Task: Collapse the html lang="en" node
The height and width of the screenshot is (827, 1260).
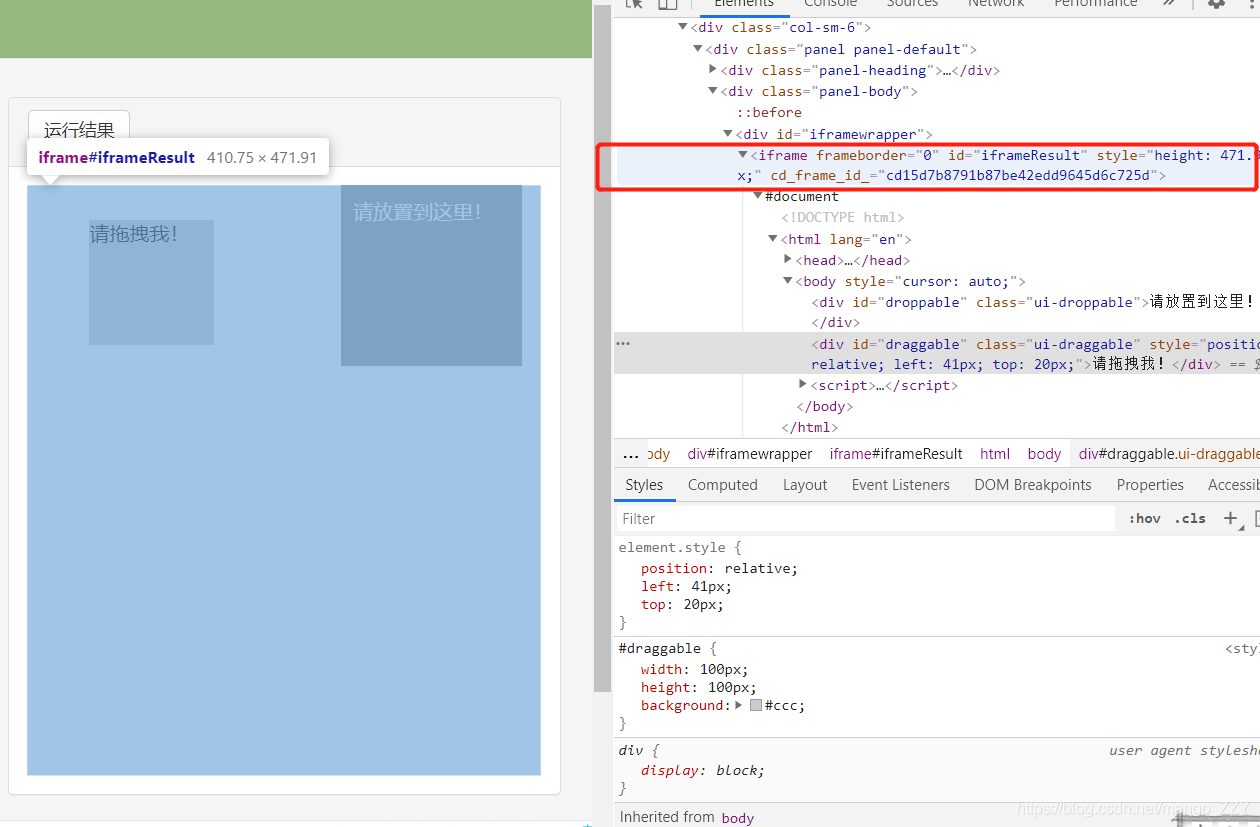Action: 773,239
